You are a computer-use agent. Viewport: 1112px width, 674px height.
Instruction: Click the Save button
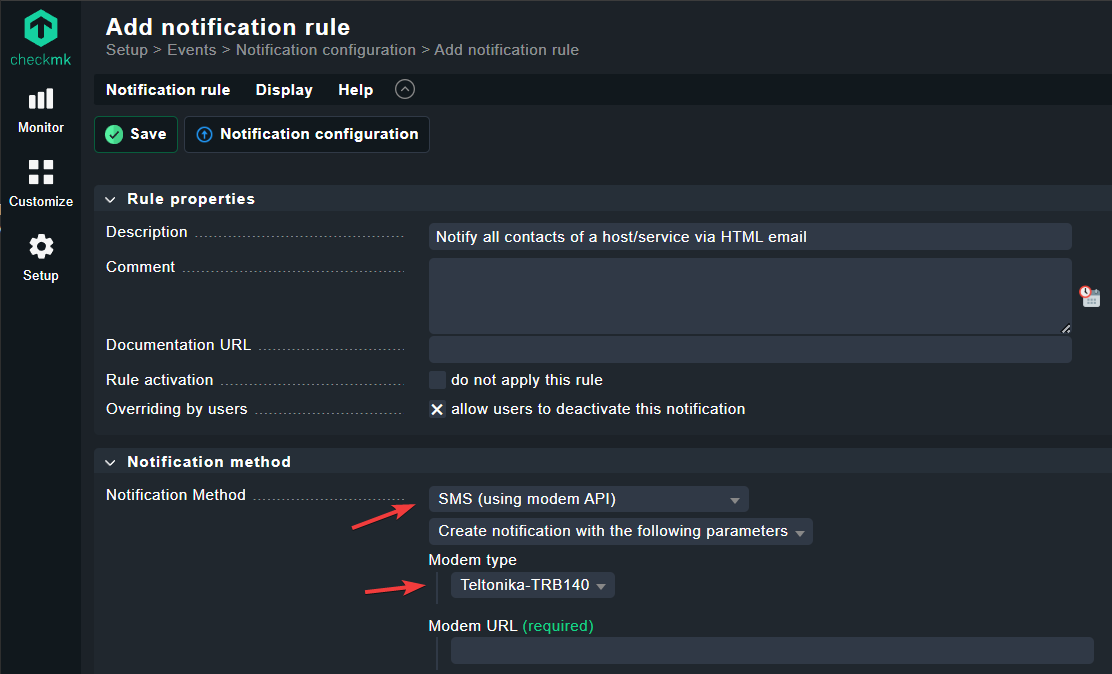pos(136,134)
